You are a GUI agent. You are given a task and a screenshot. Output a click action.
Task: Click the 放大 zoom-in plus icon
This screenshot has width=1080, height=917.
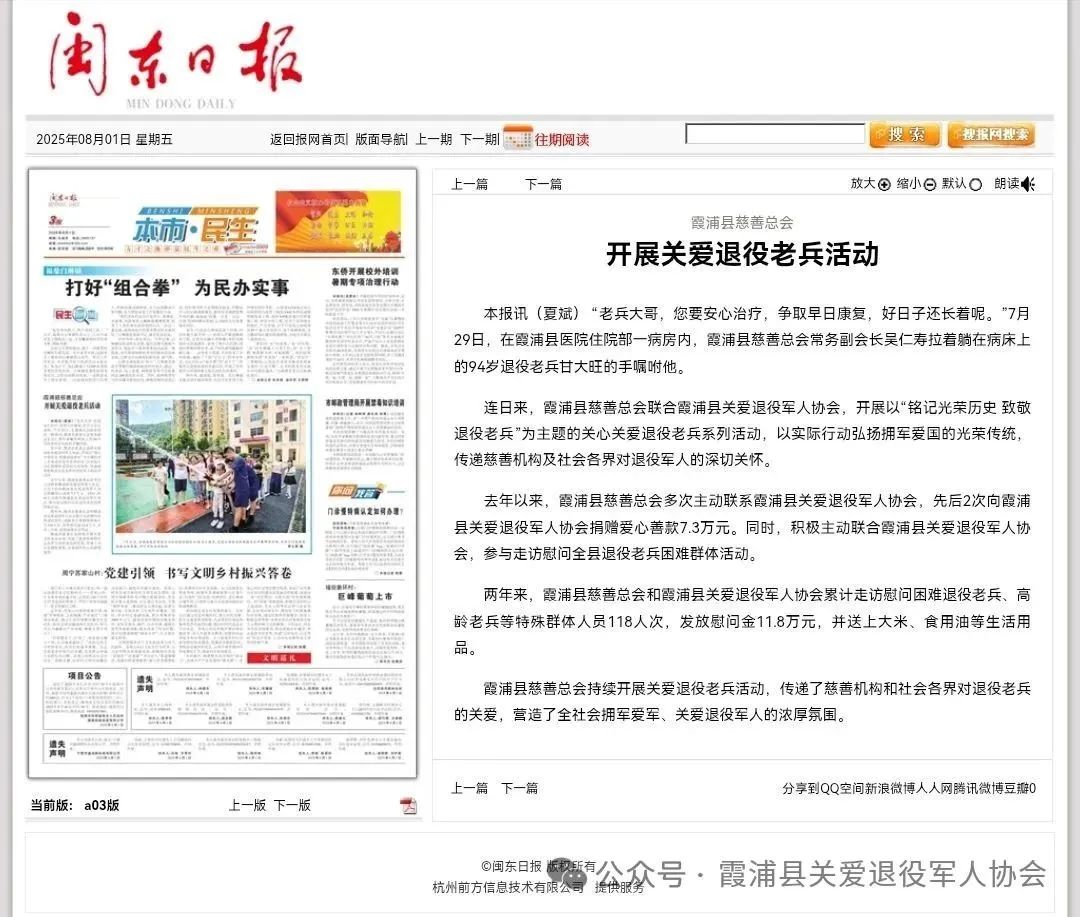[x=883, y=184]
